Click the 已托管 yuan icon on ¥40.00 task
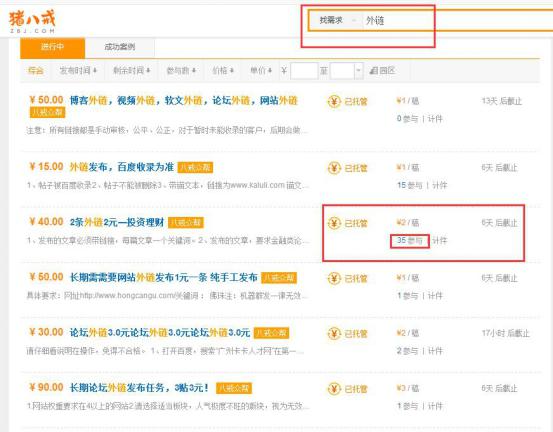 coord(334,223)
